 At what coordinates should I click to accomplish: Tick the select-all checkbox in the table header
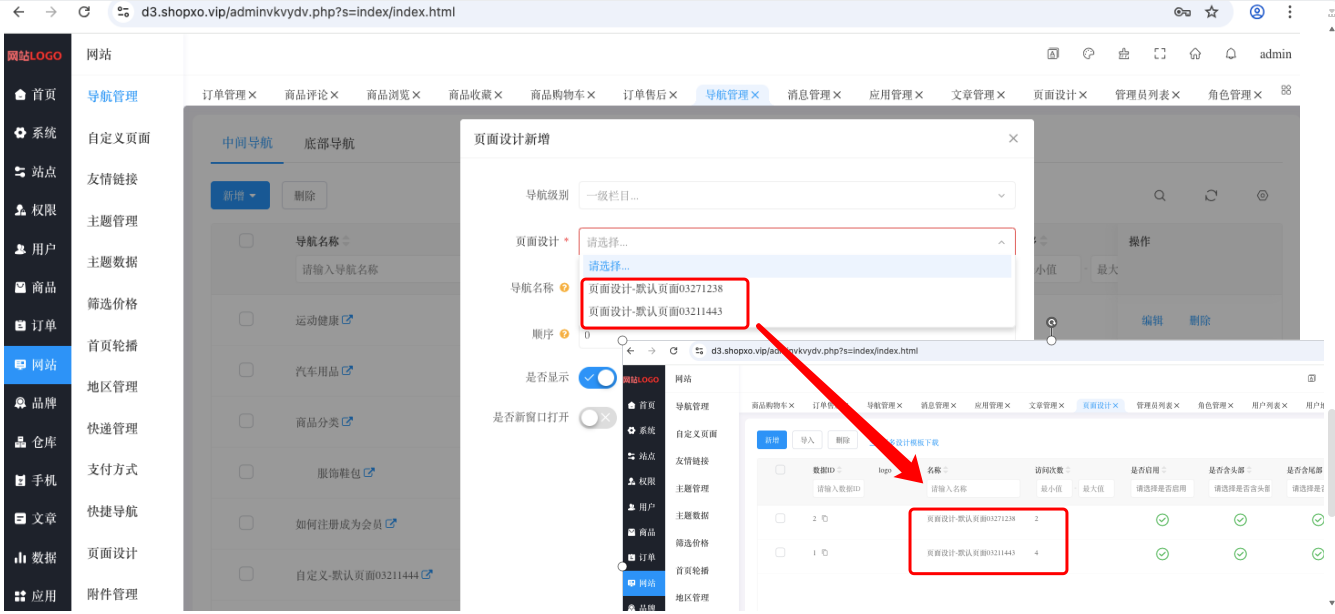pos(246,240)
